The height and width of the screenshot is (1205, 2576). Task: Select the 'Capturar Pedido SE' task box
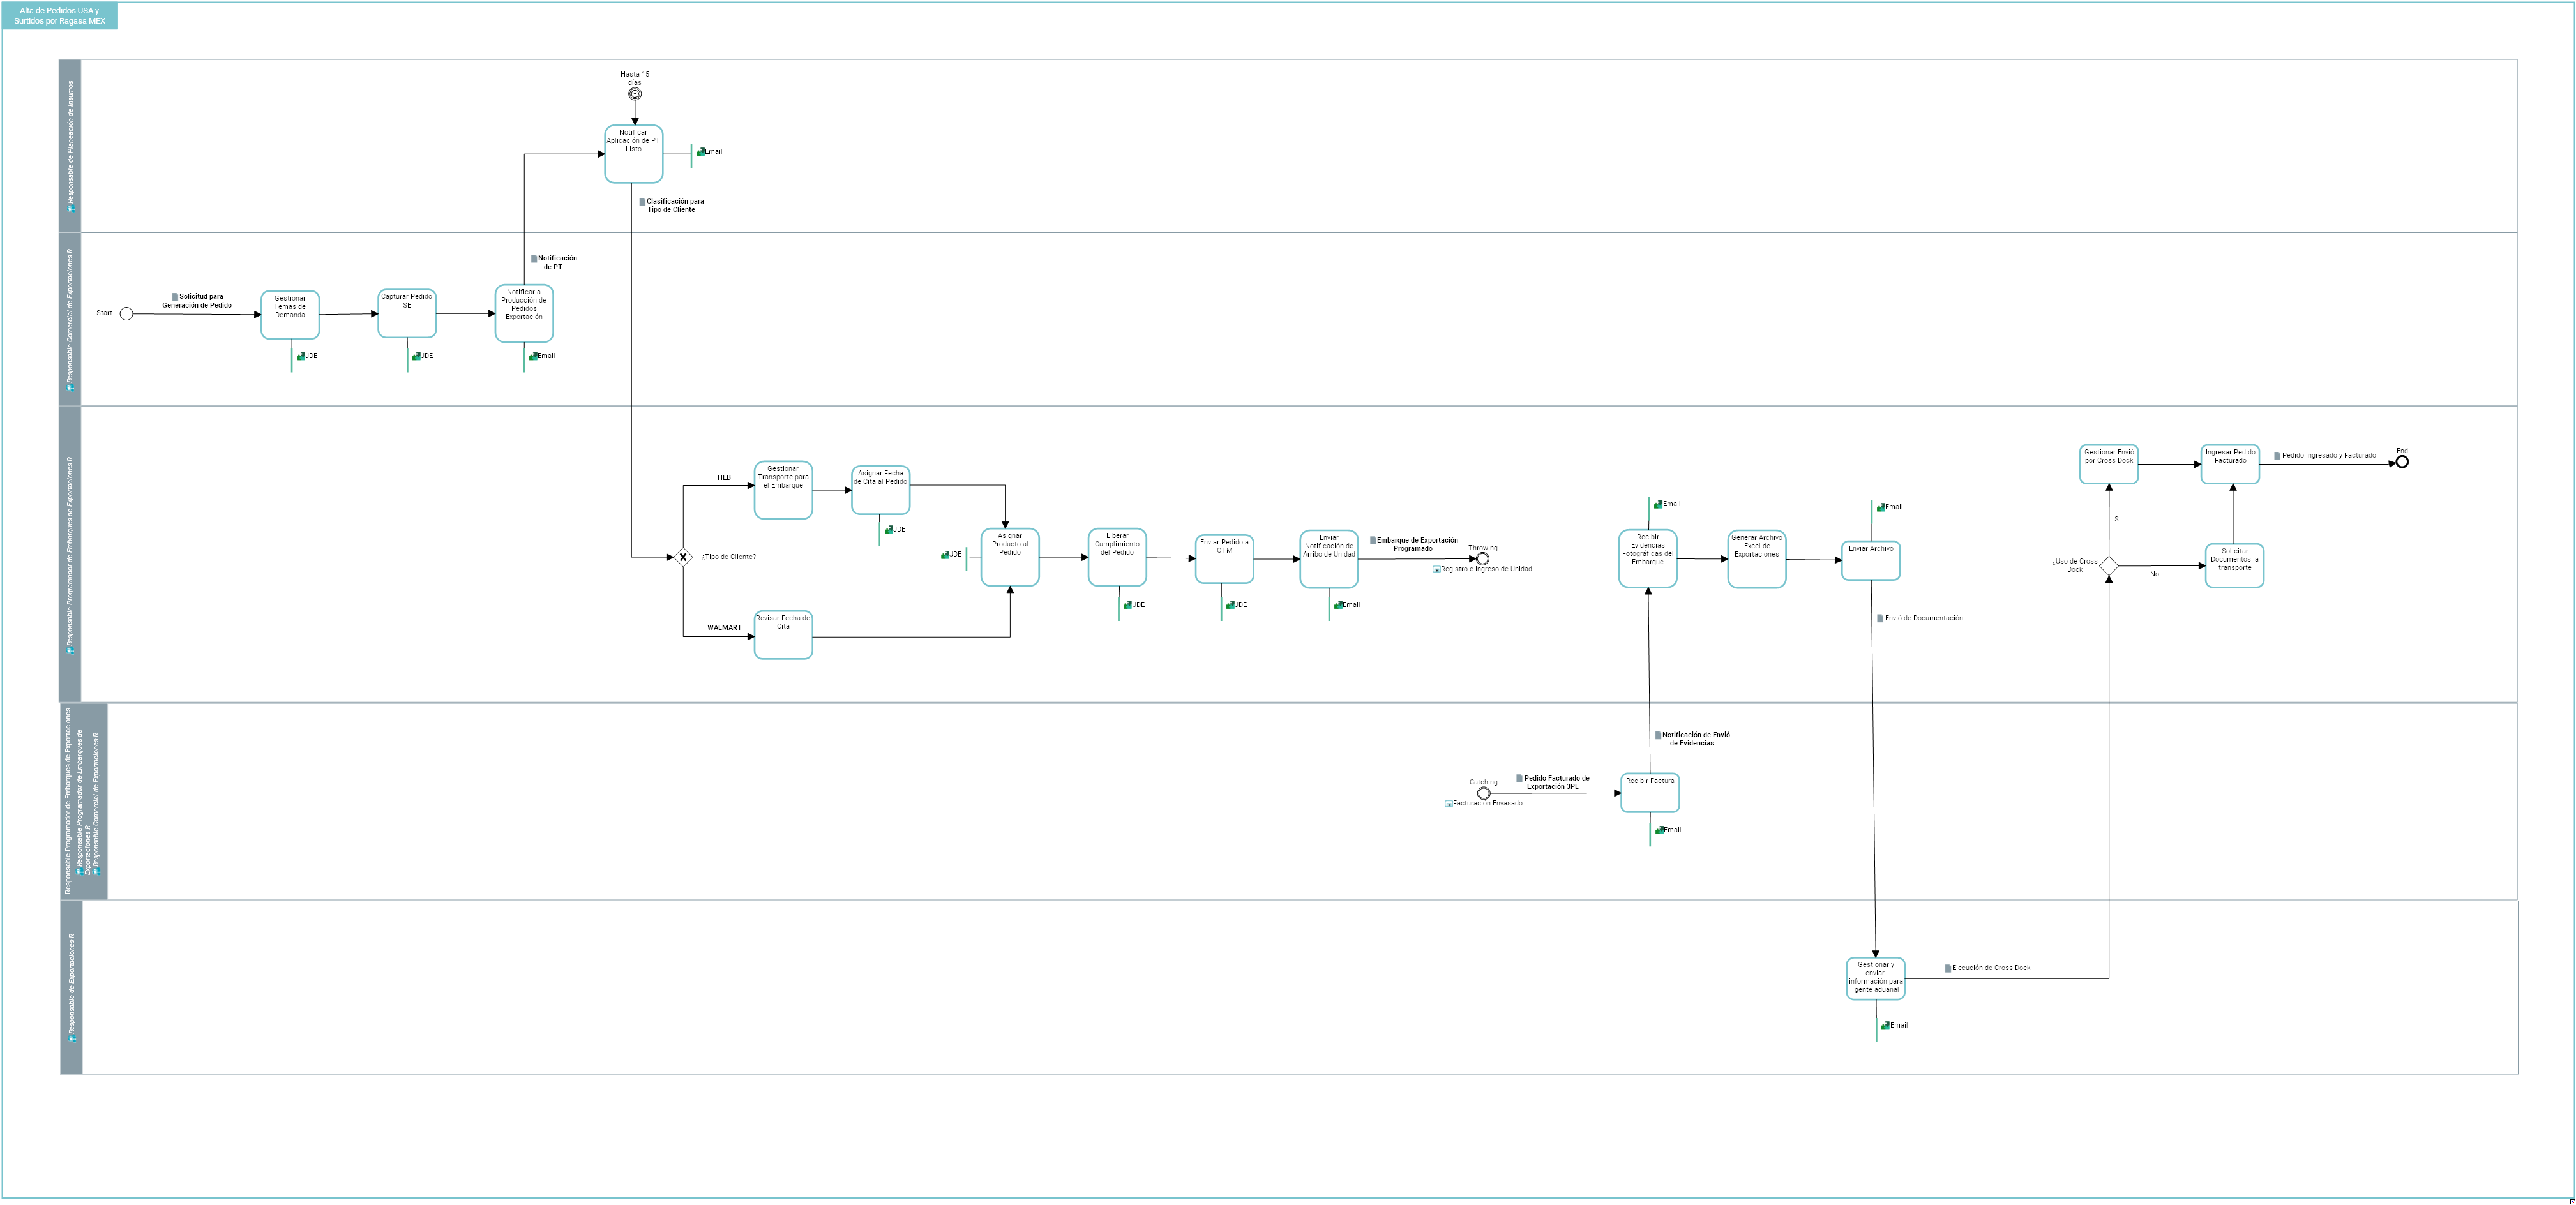[x=407, y=314]
